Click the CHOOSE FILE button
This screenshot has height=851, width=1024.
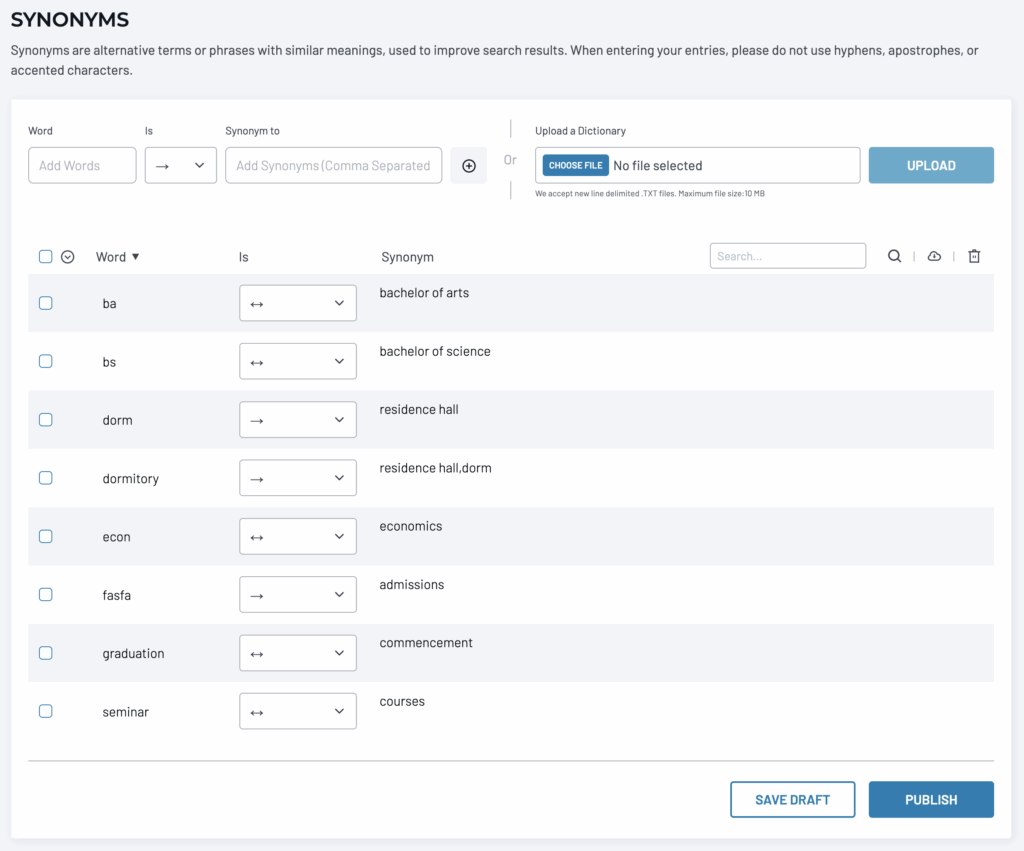pyautogui.click(x=575, y=165)
